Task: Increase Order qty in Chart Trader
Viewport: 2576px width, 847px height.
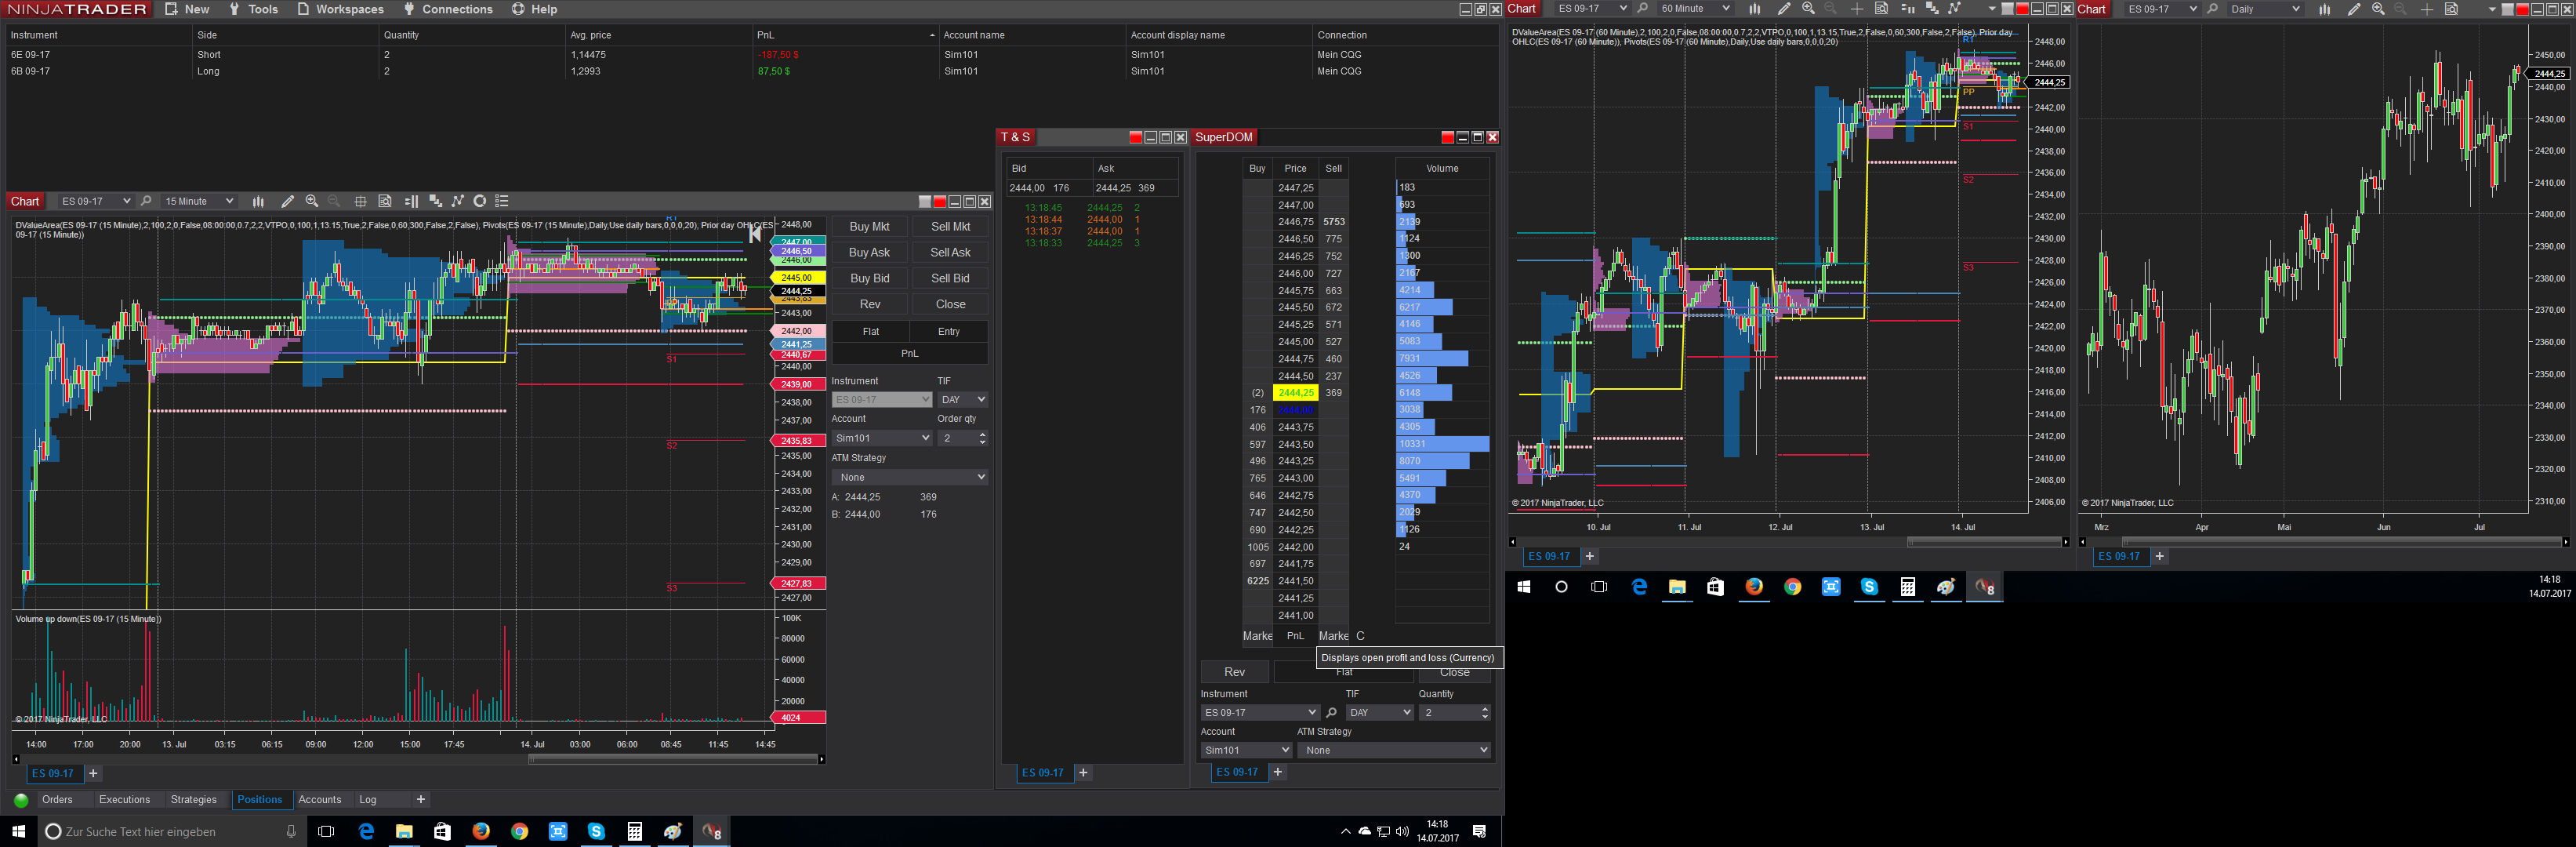Action: (x=983, y=434)
